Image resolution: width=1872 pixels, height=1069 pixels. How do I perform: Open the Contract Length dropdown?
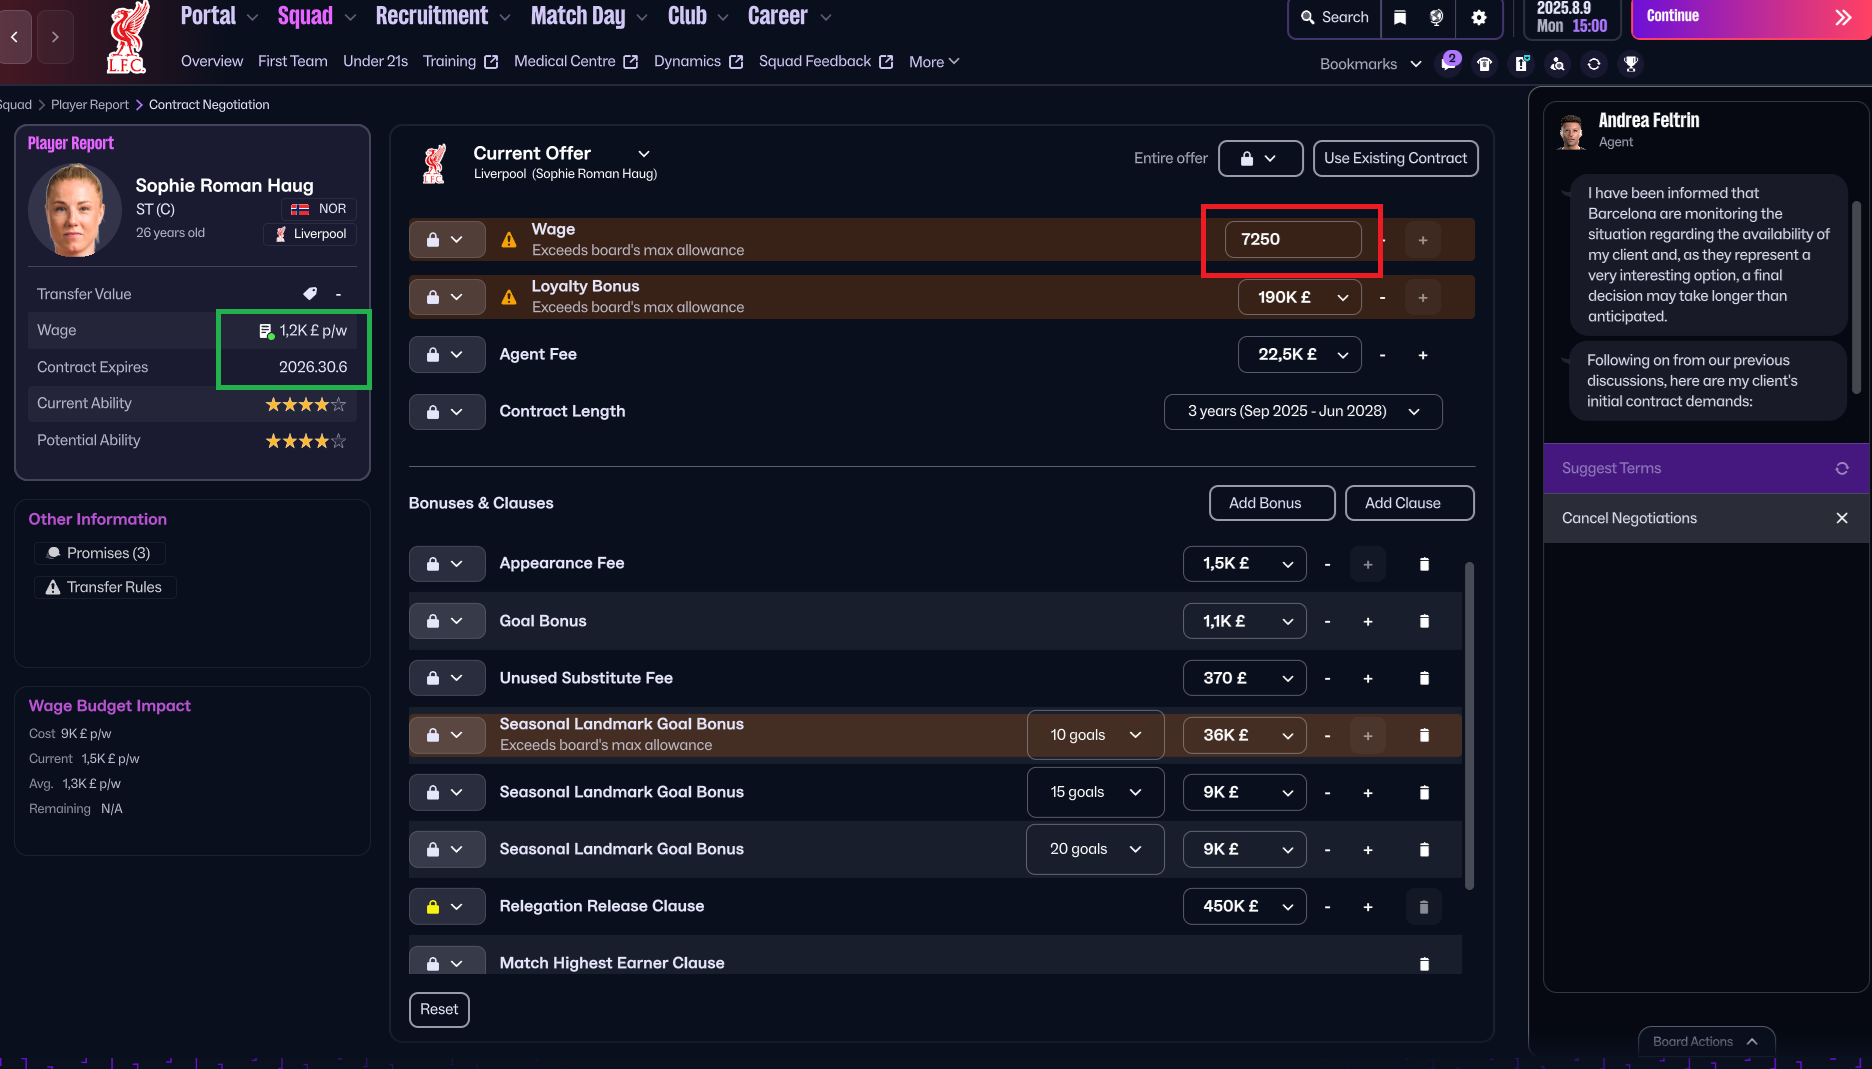(1302, 412)
